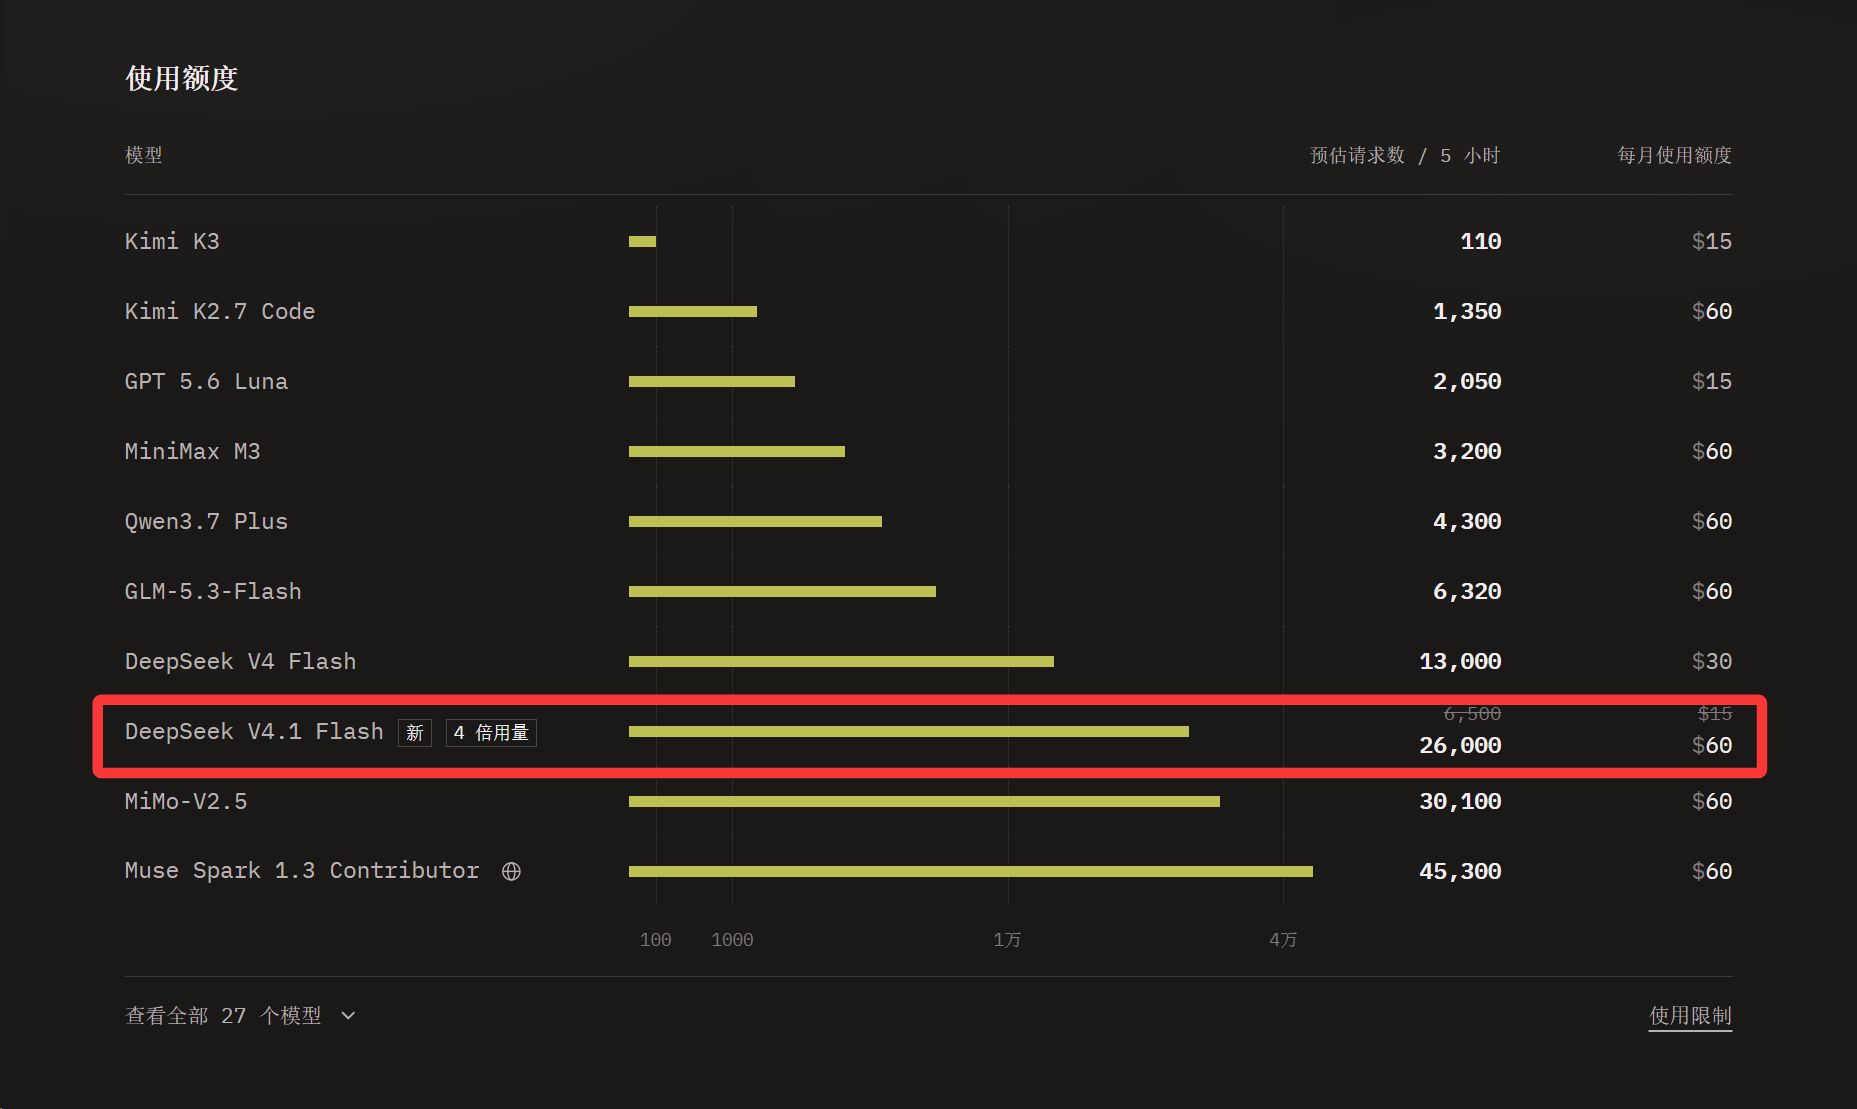The width and height of the screenshot is (1857, 1109).
Task: Click the 100 axis label
Action: coord(656,940)
